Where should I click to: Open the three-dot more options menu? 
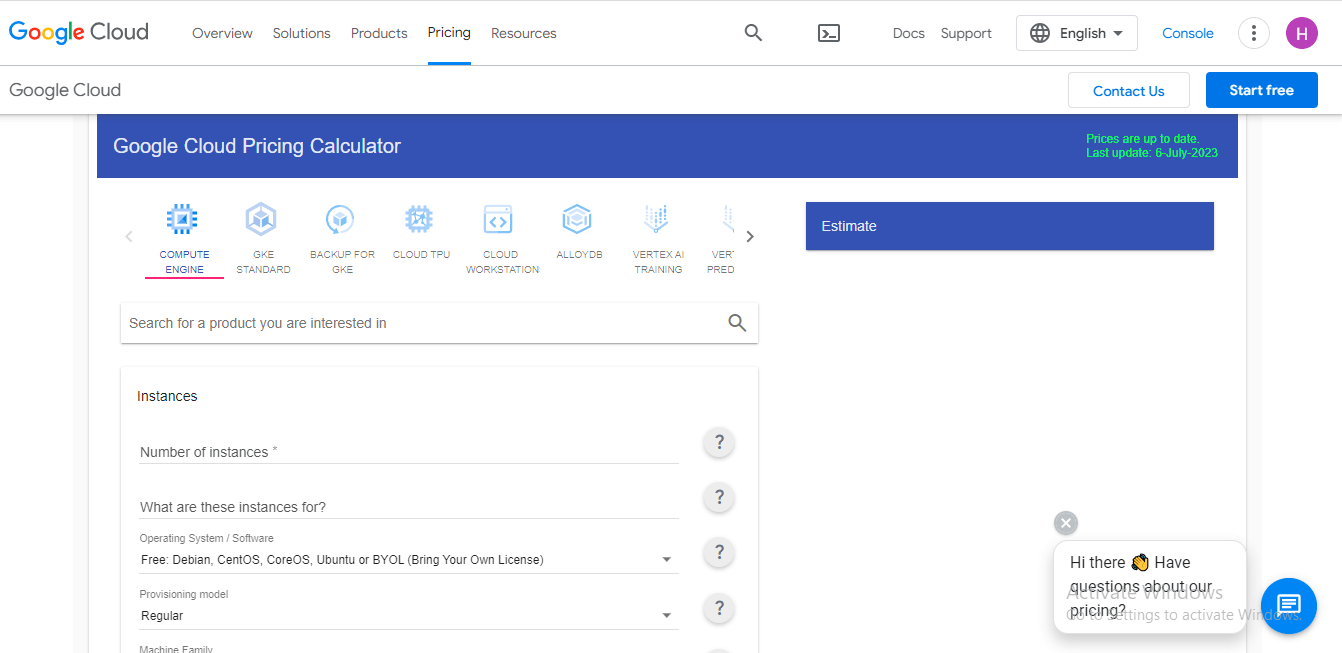pos(1253,33)
